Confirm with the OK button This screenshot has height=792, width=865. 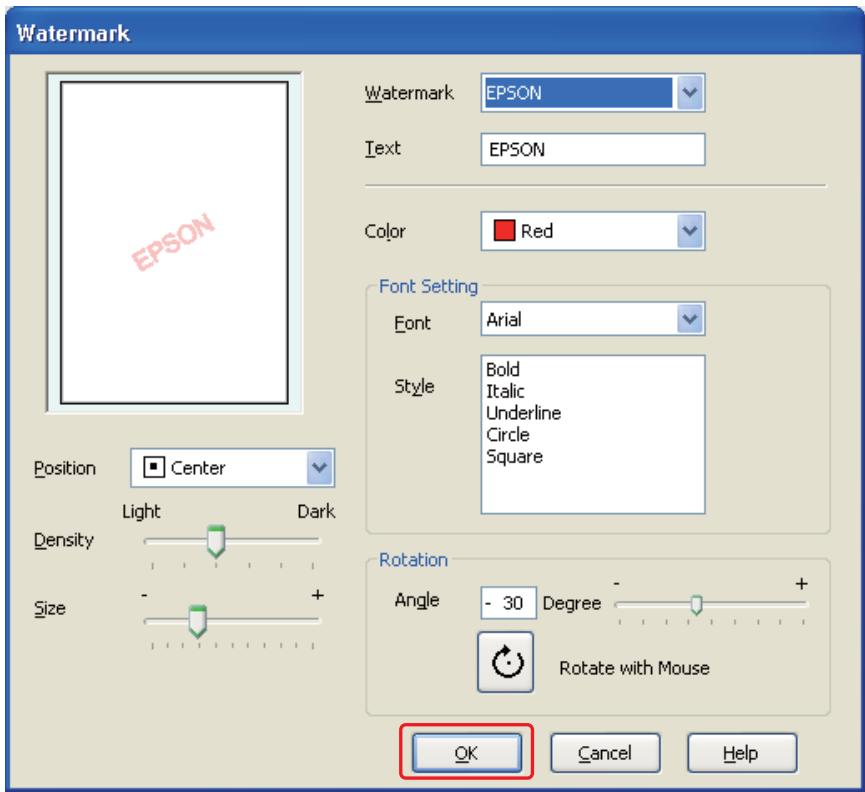466,753
